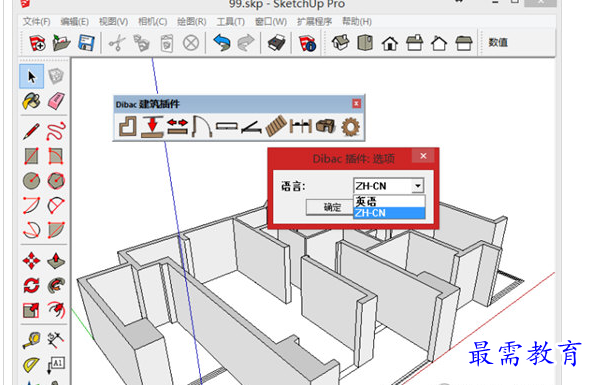The width and height of the screenshot is (590, 385).
Task: Select the Rectangle tool
Action: click(32, 156)
